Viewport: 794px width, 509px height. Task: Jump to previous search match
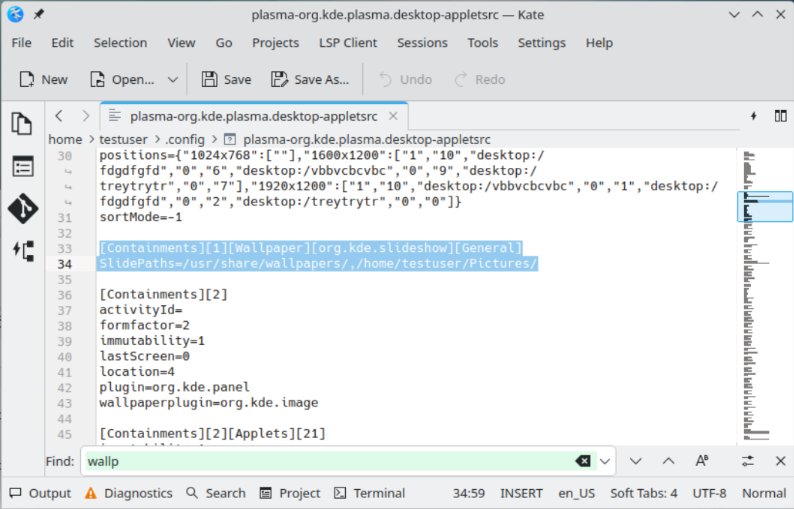click(668, 461)
